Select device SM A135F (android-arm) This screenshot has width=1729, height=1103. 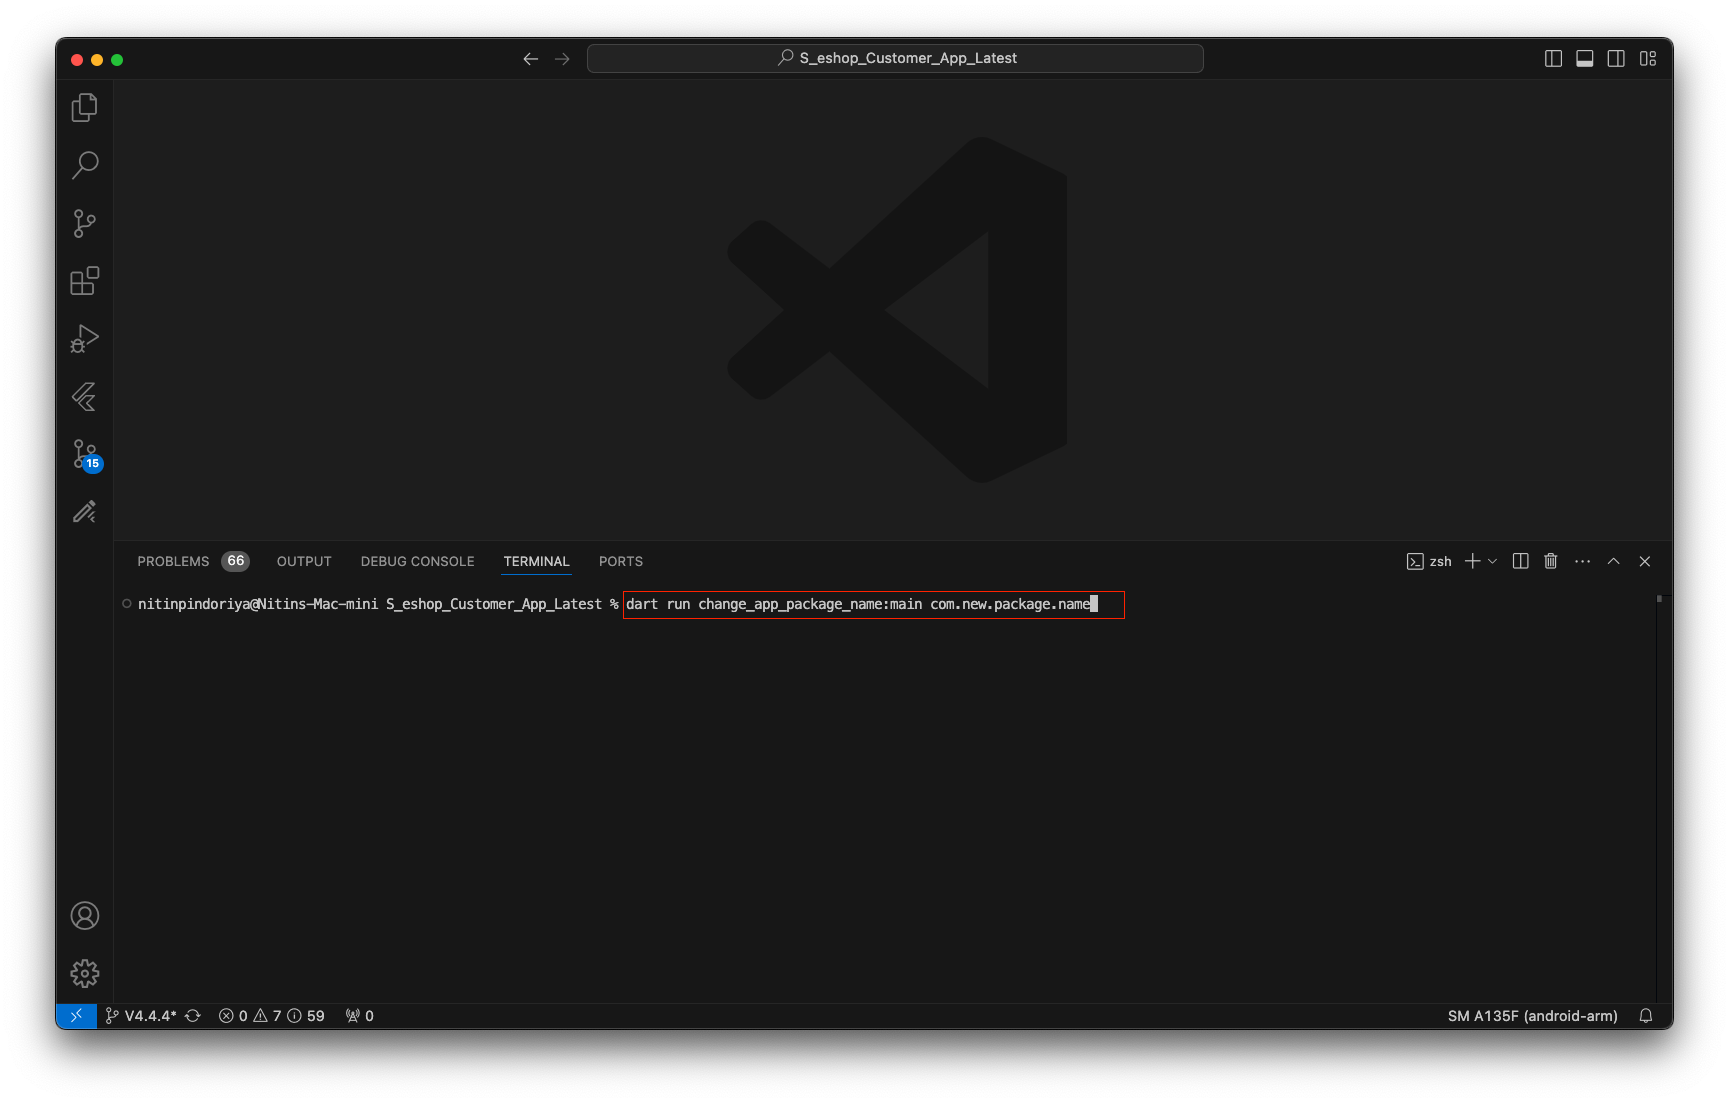tap(1532, 1016)
